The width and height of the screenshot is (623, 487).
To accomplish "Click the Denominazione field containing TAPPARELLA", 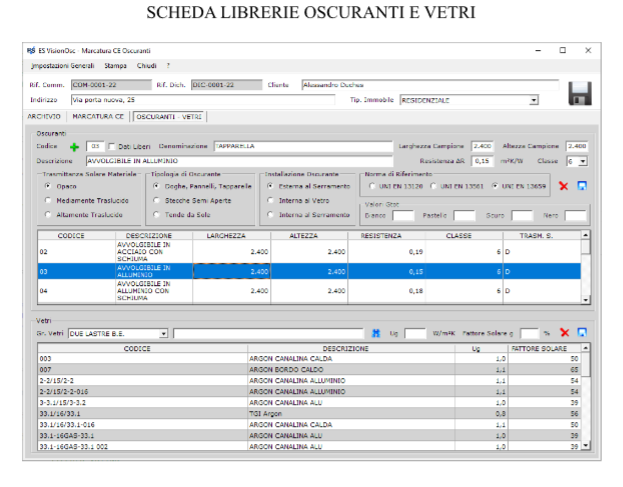I will point(303,146).
